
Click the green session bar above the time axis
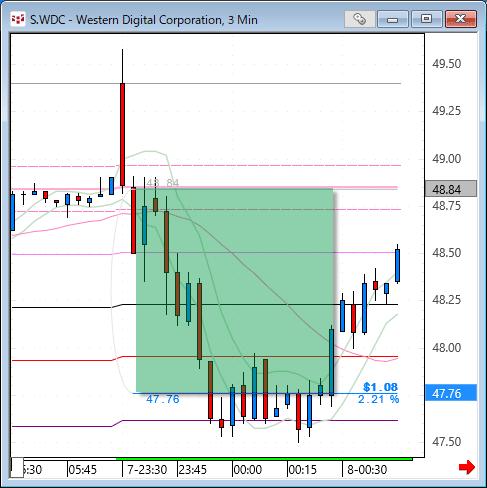click(264, 459)
